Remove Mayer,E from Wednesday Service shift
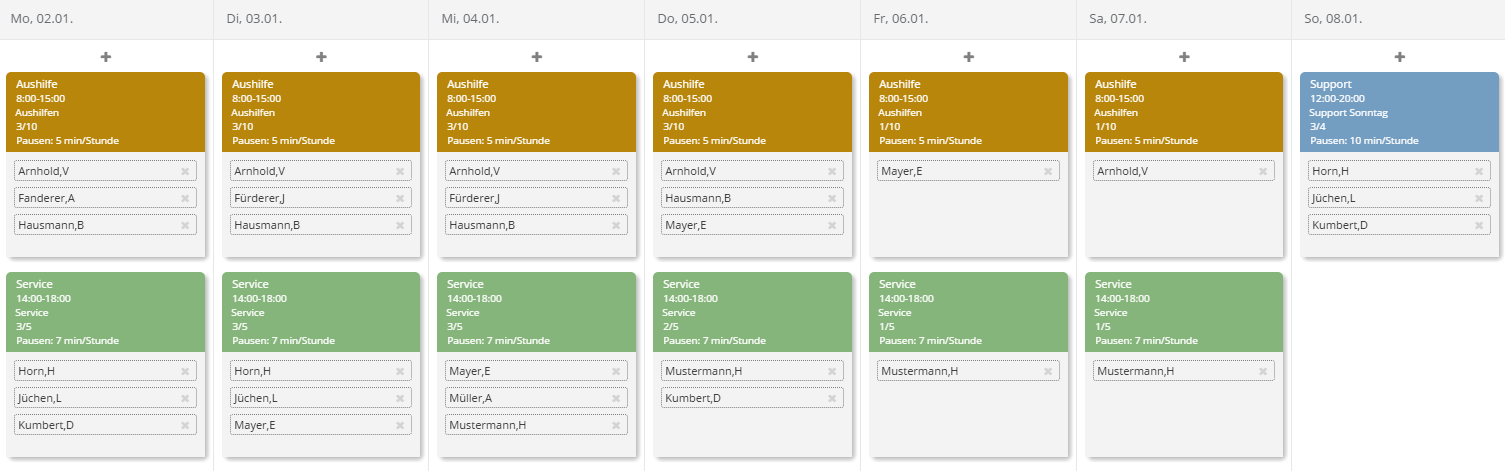 (x=616, y=371)
